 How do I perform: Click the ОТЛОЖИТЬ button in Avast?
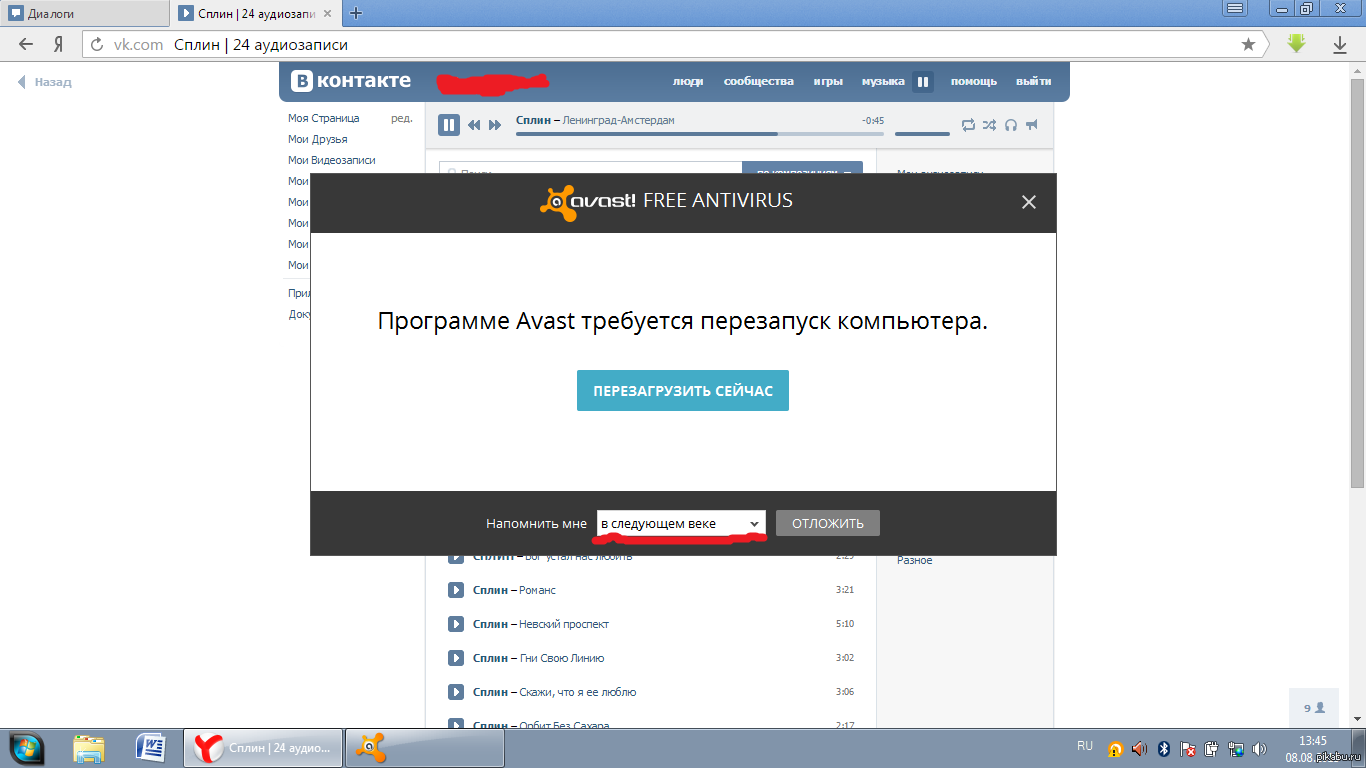click(827, 523)
